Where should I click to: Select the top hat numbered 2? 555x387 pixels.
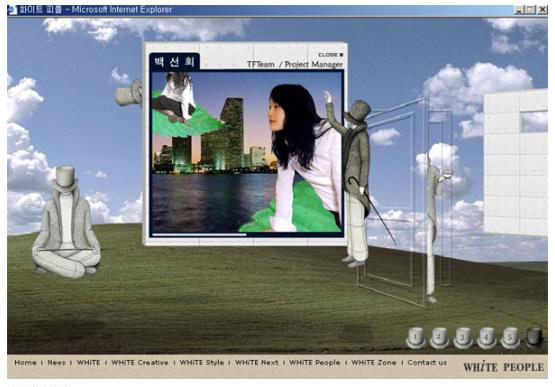tap(439, 337)
